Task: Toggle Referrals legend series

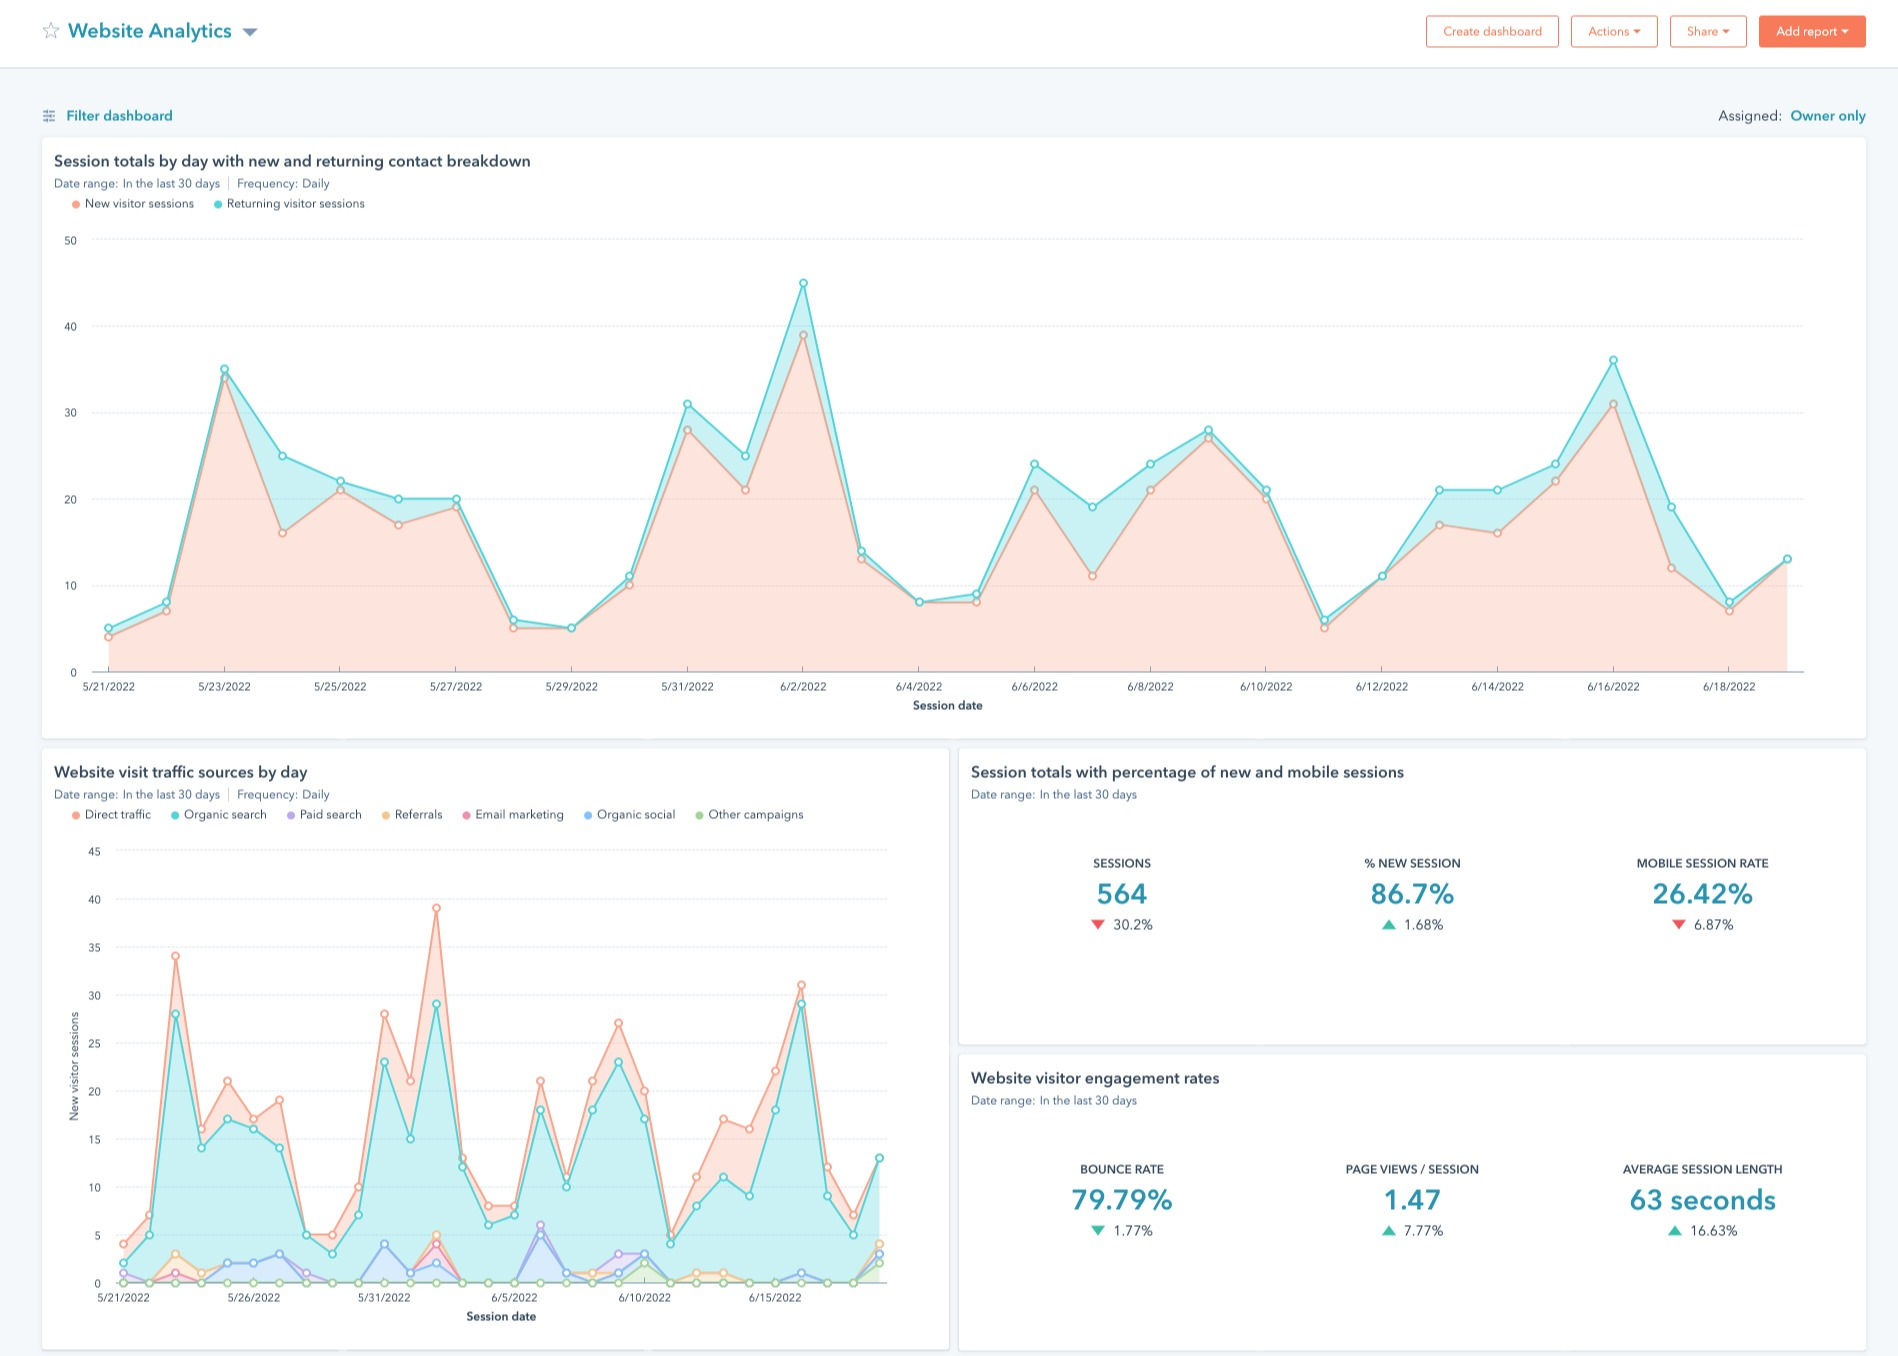Action: (412, 815)
